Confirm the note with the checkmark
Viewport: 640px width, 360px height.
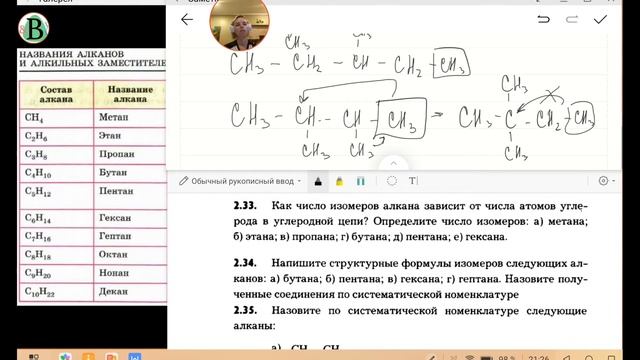tap(600, 19)
